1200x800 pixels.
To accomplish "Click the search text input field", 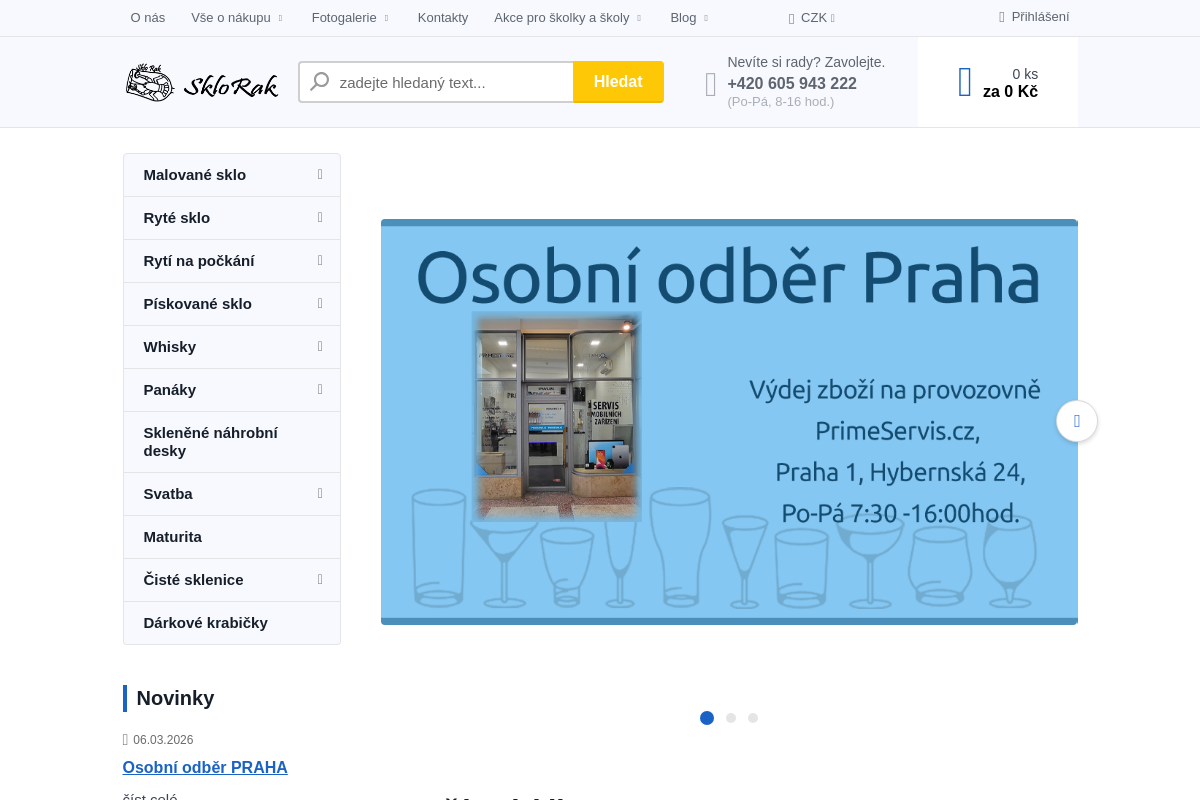I will click(x=436, y=82).
